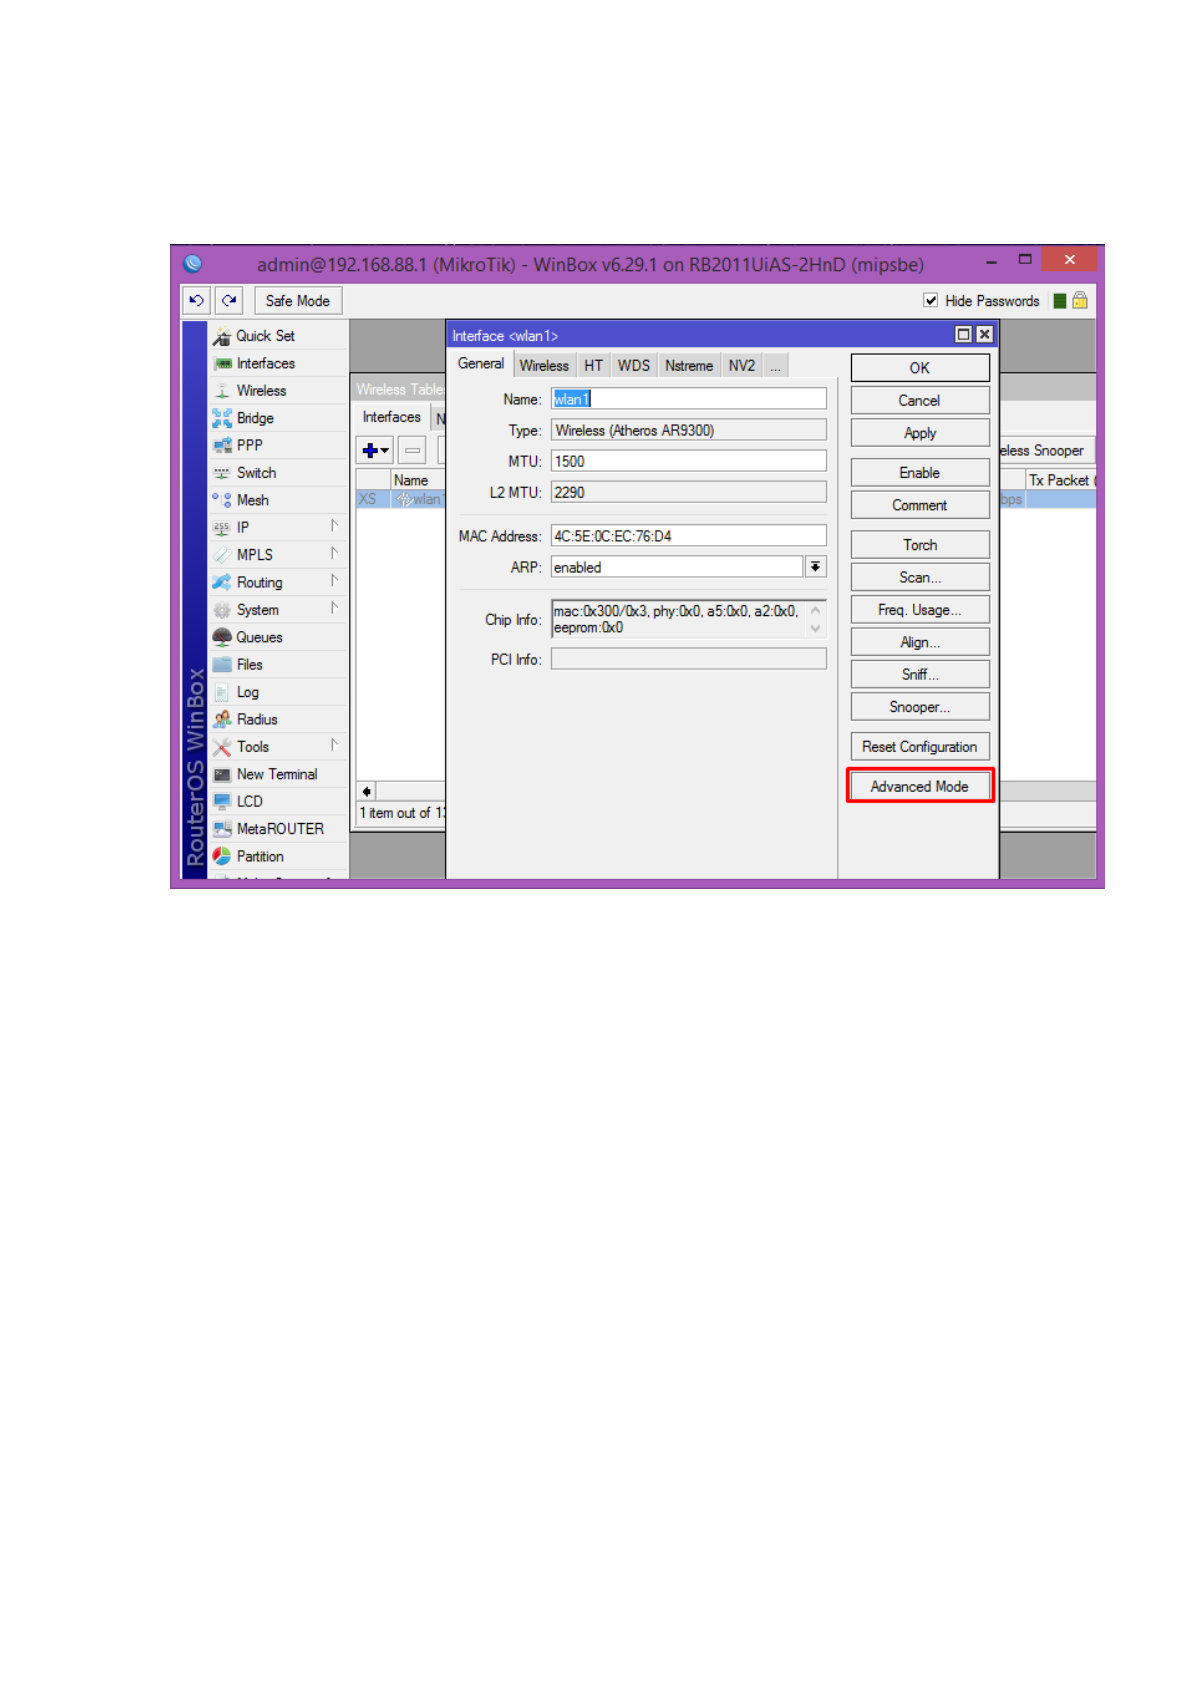The width and height of the screenshot is (1191, 1684).
Task: Open MetaROUTER in the sidebar
Action: click(x=278, y=829)
